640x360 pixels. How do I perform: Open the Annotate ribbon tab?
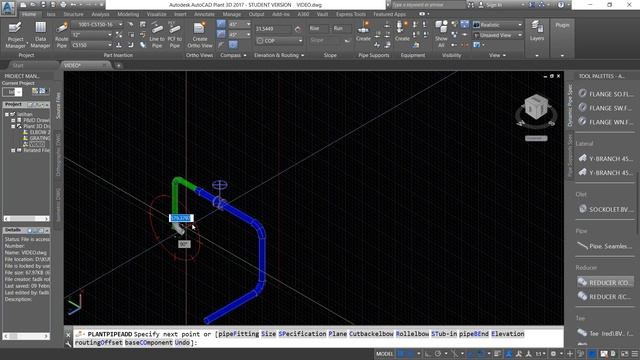coord(204,14)
